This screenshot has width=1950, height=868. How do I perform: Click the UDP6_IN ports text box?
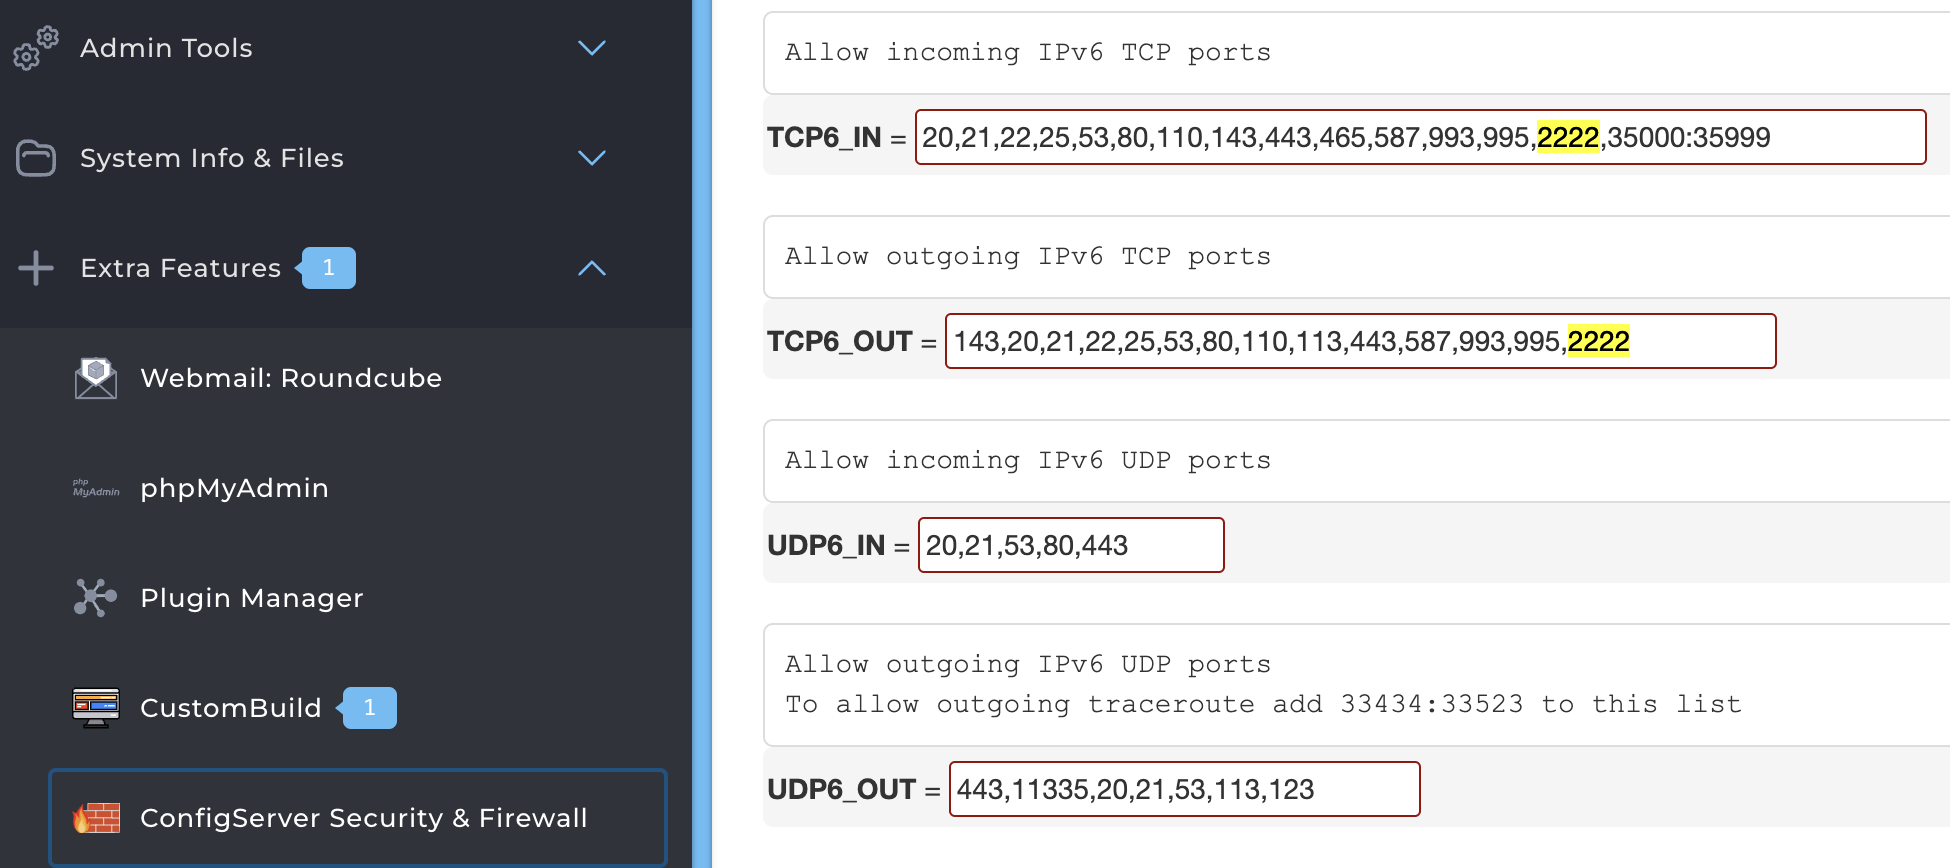[1070, 545]
